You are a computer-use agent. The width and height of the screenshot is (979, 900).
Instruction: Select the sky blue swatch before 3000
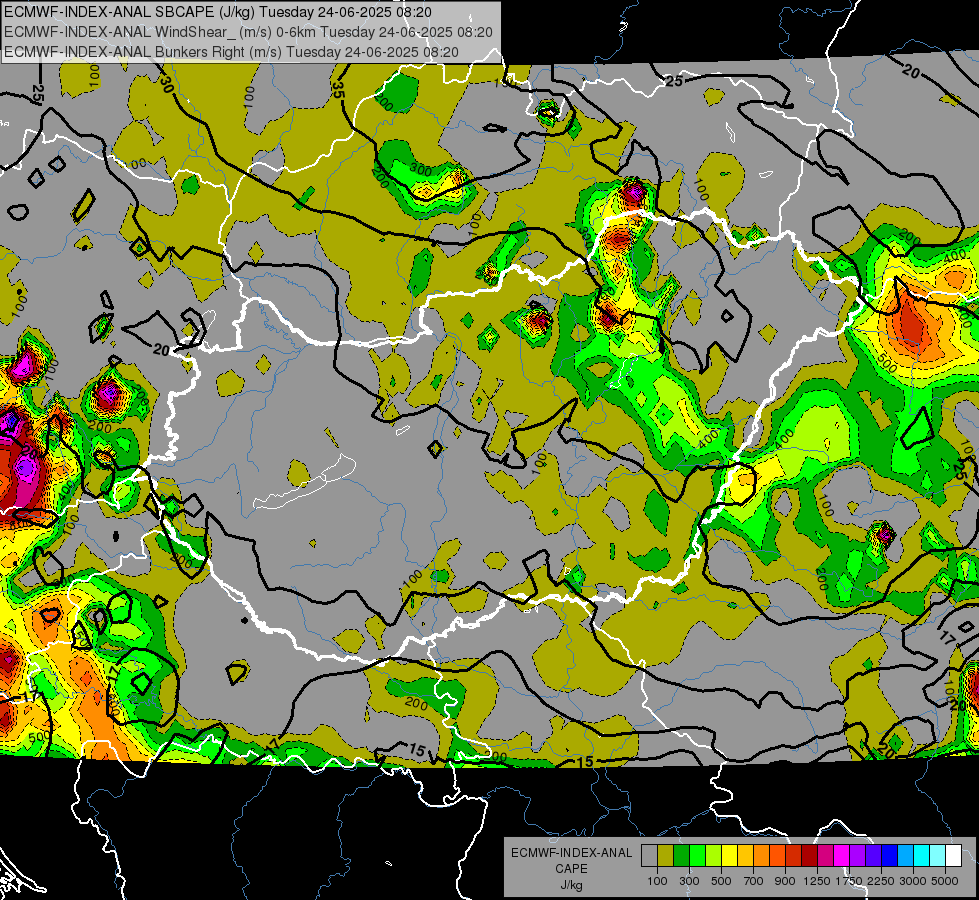tap(905, 856)
